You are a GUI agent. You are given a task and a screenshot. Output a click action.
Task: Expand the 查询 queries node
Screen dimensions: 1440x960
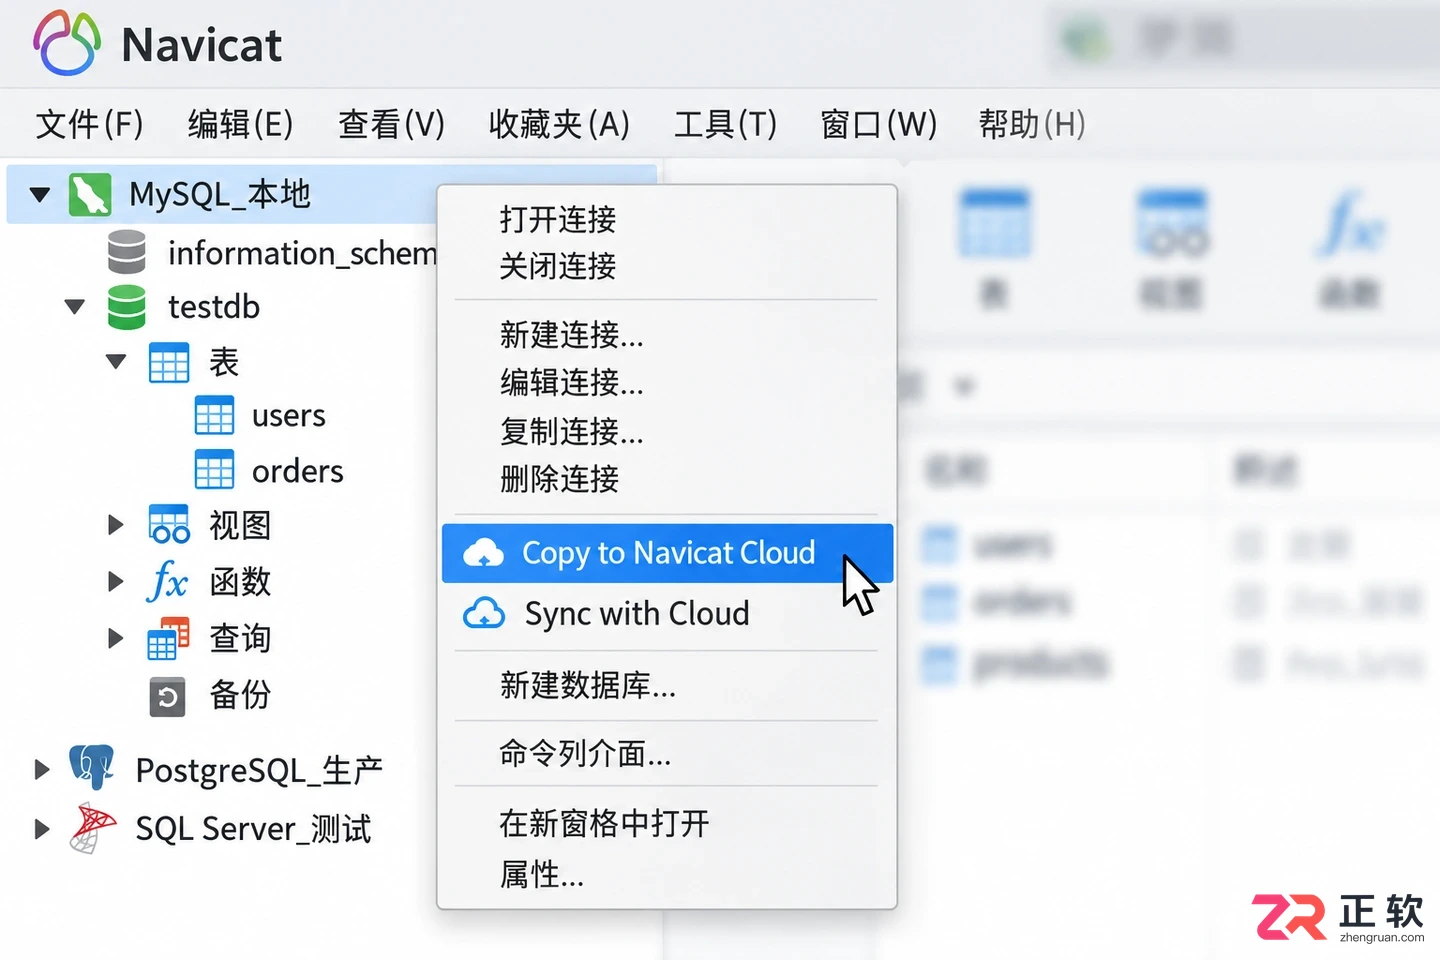116,638
